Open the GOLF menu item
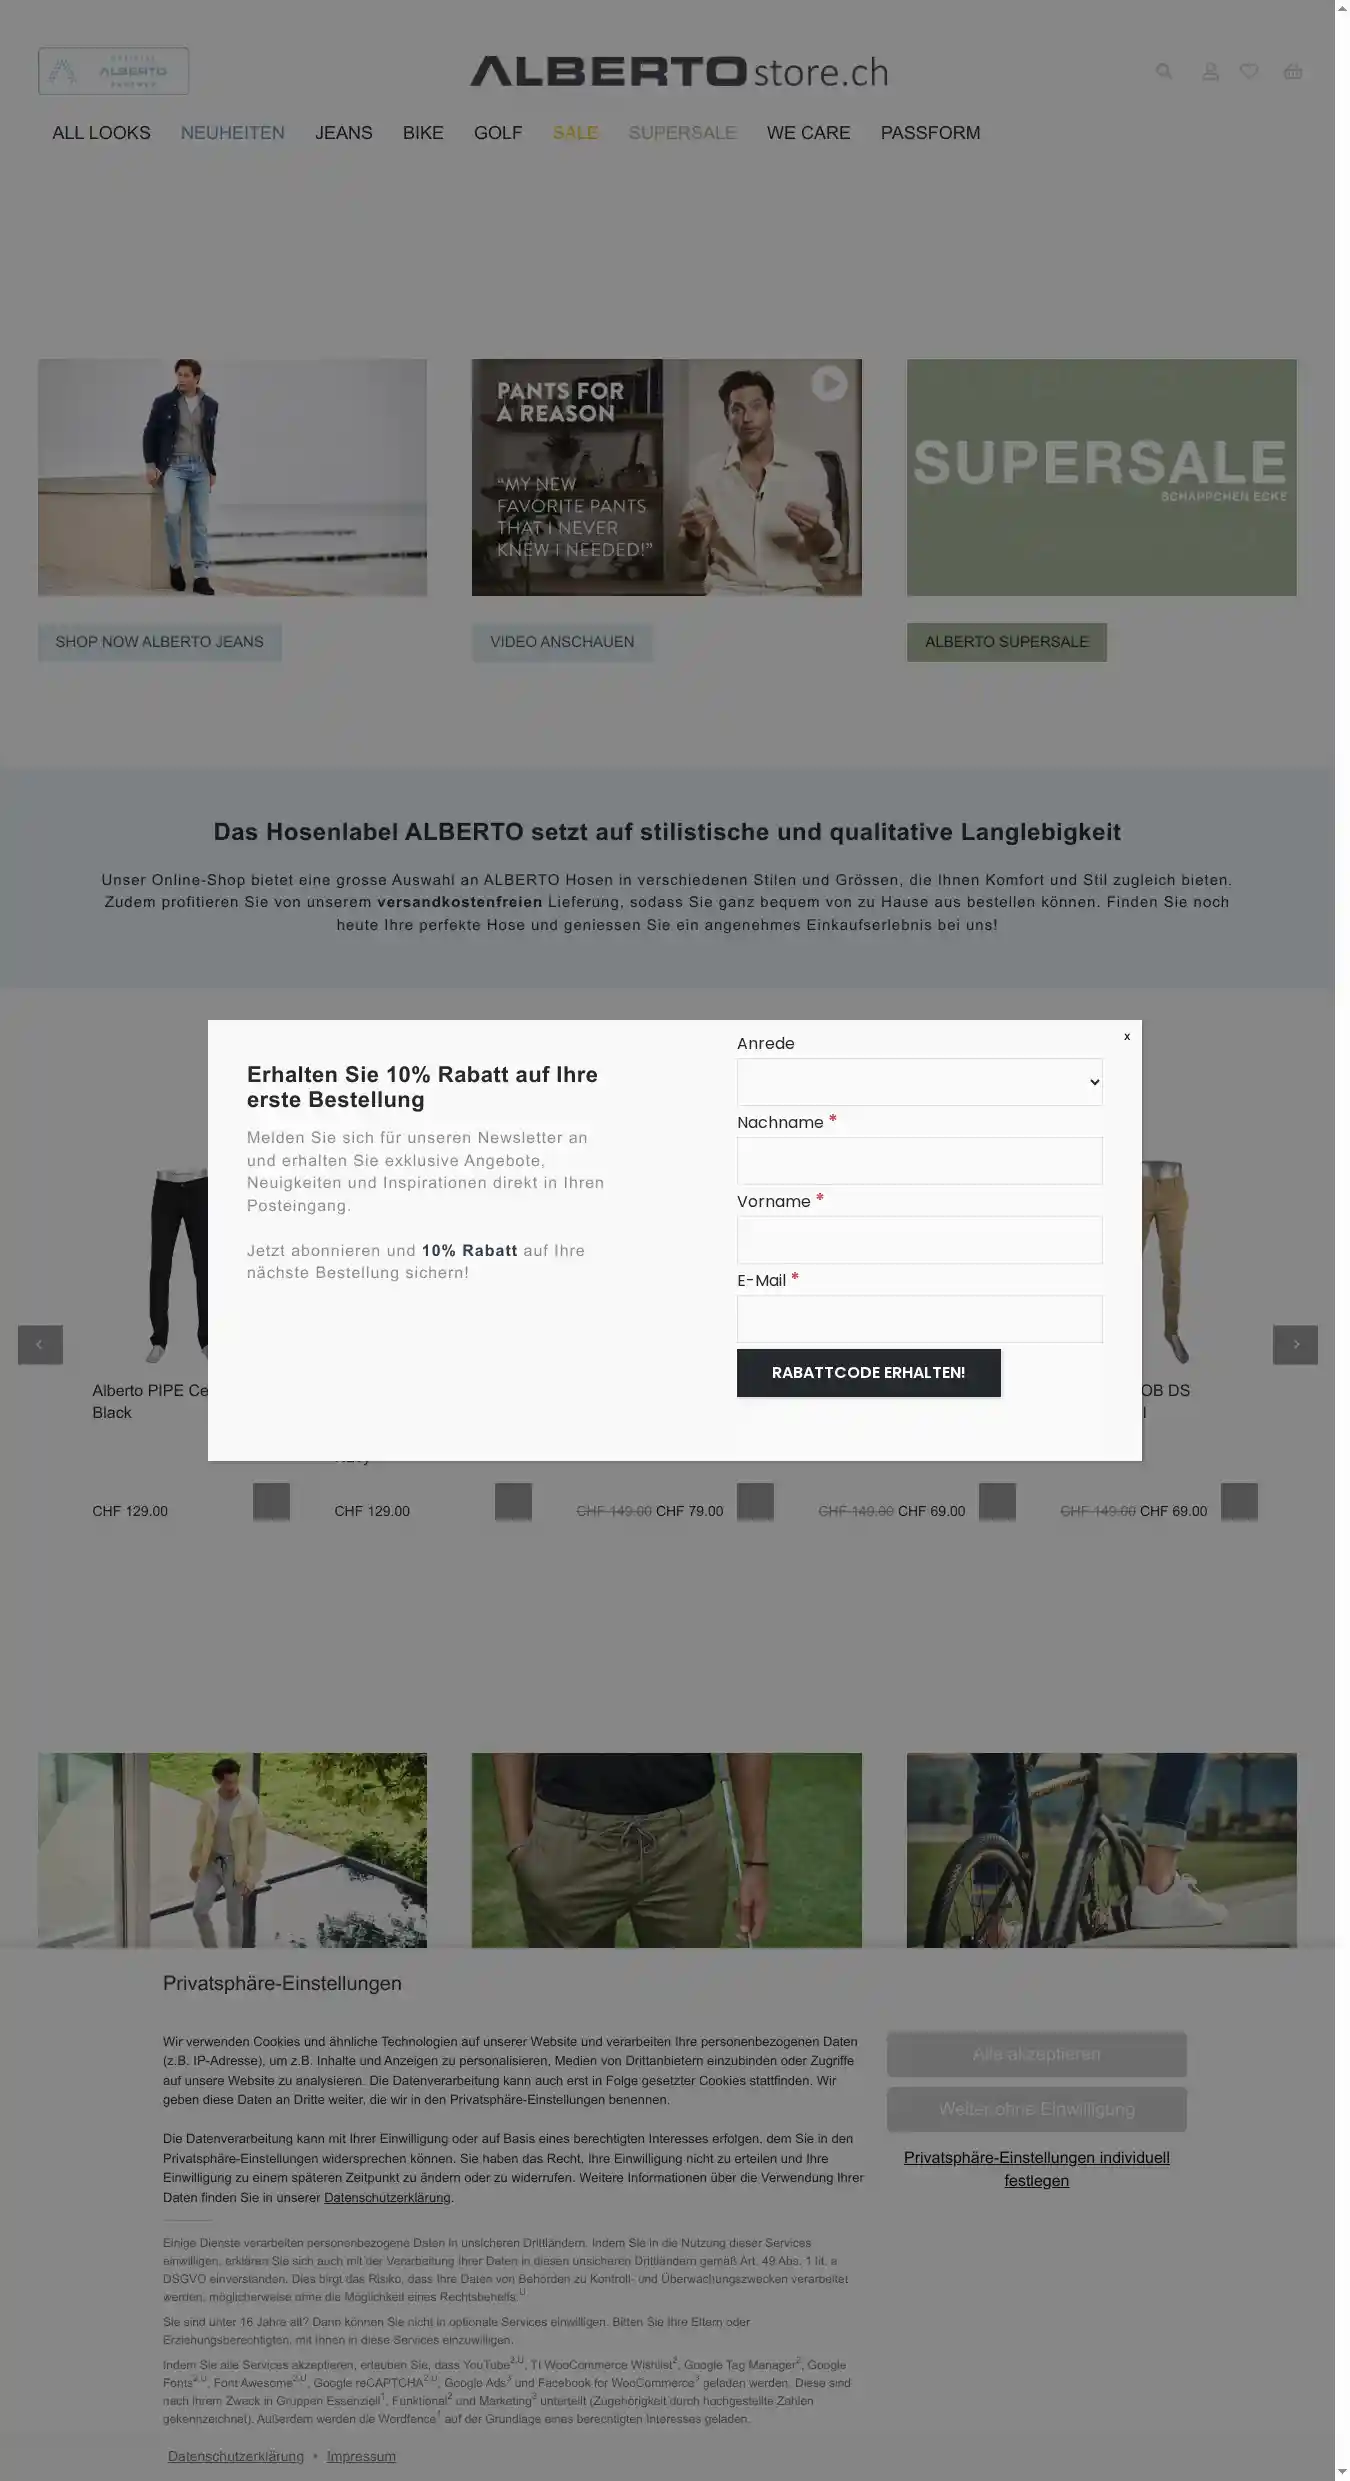The width and height of the screenshot is (1350, 2481). [498, 133]
